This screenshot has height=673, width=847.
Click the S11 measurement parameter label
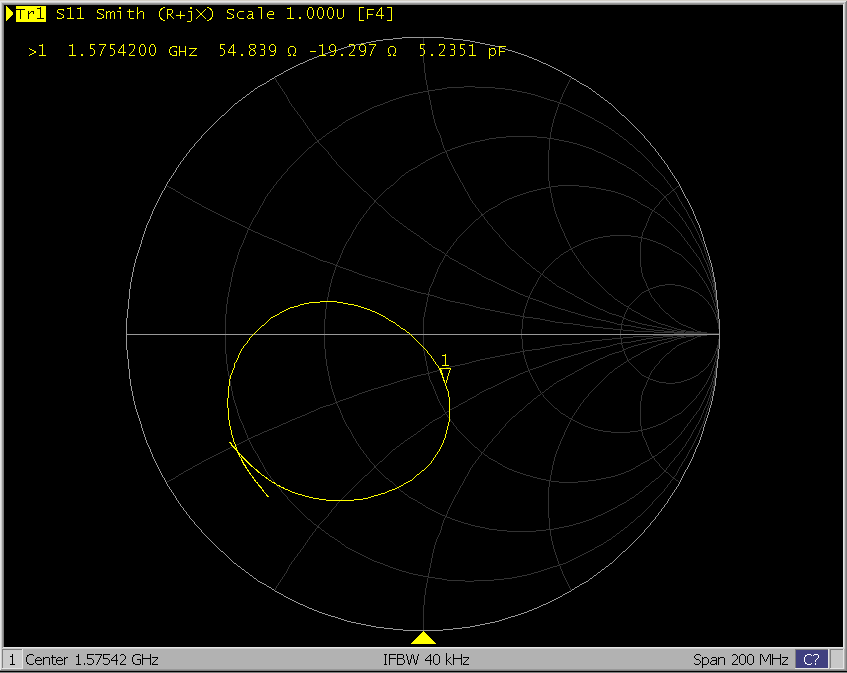pyautogui.click(x=71, y=14)
